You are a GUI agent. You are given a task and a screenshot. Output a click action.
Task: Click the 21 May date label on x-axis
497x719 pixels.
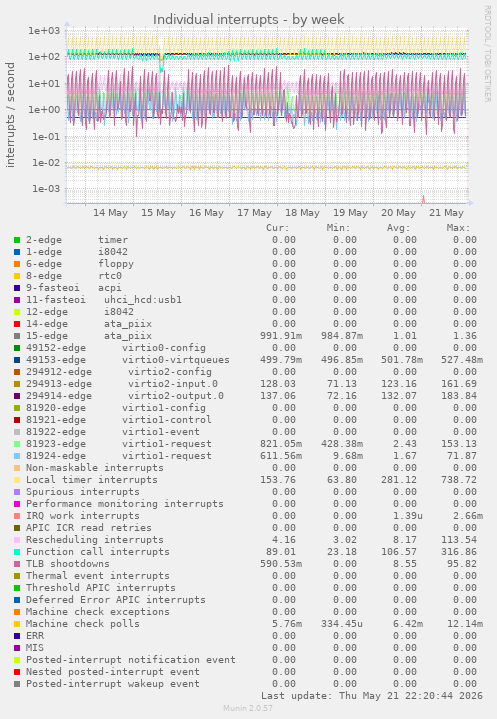tap(446, 213)
